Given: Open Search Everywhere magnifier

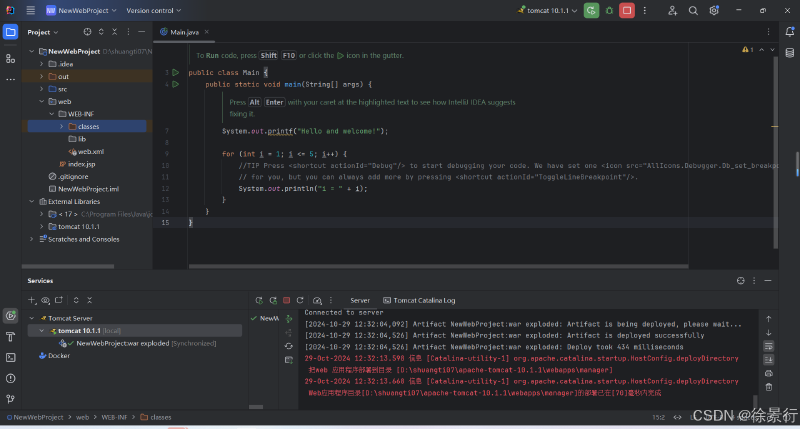Looking at the screenshot, I should click(693, 10).
